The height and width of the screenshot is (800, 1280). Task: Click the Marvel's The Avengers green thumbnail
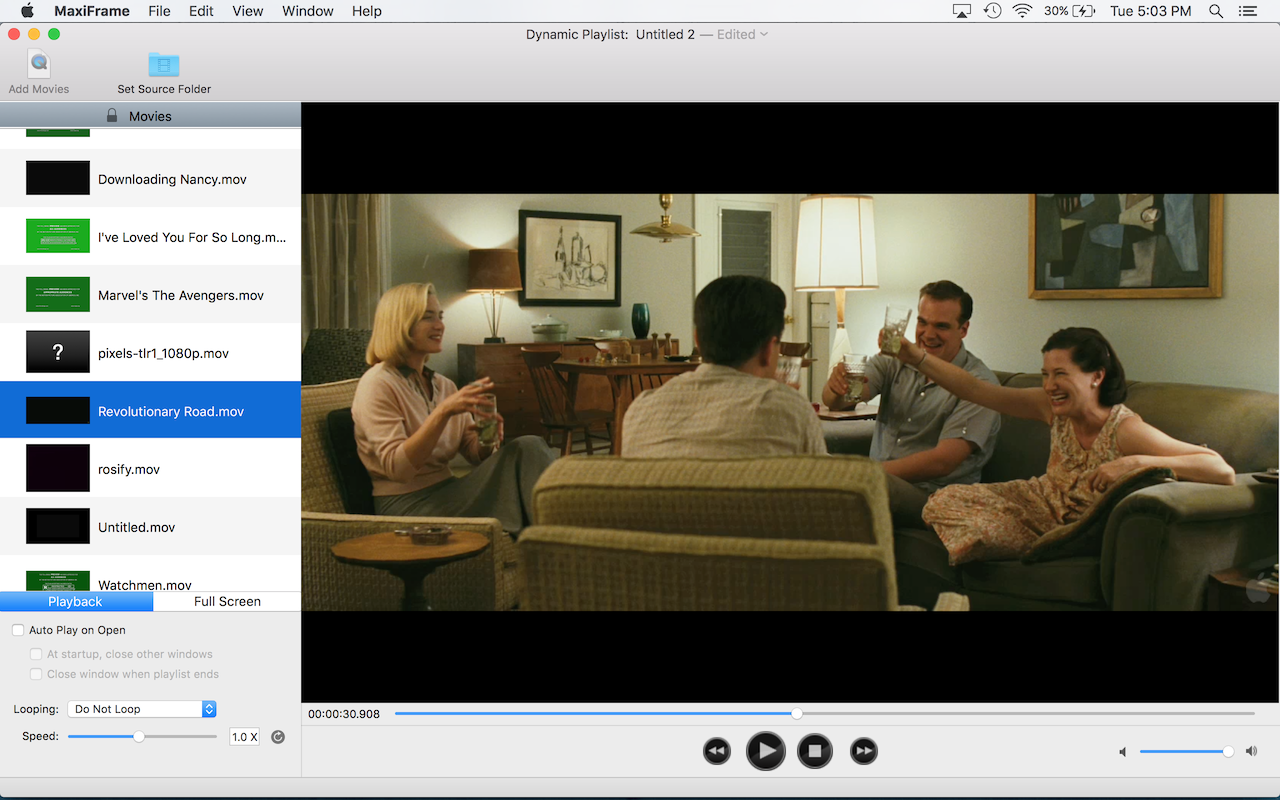point(58,294)
